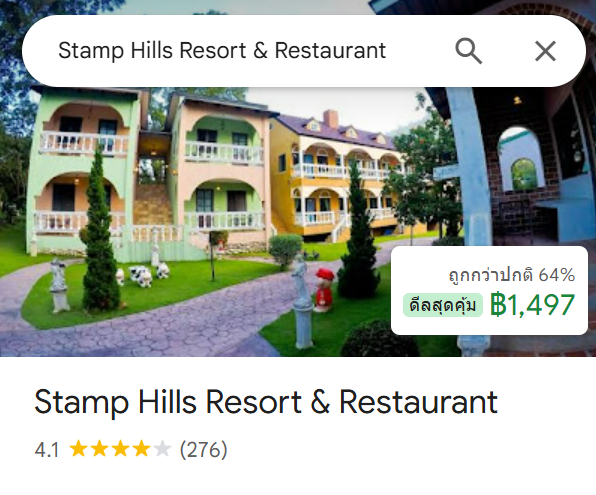Click the third yellow rating star
596x495 pixels.
click(120, 449)
